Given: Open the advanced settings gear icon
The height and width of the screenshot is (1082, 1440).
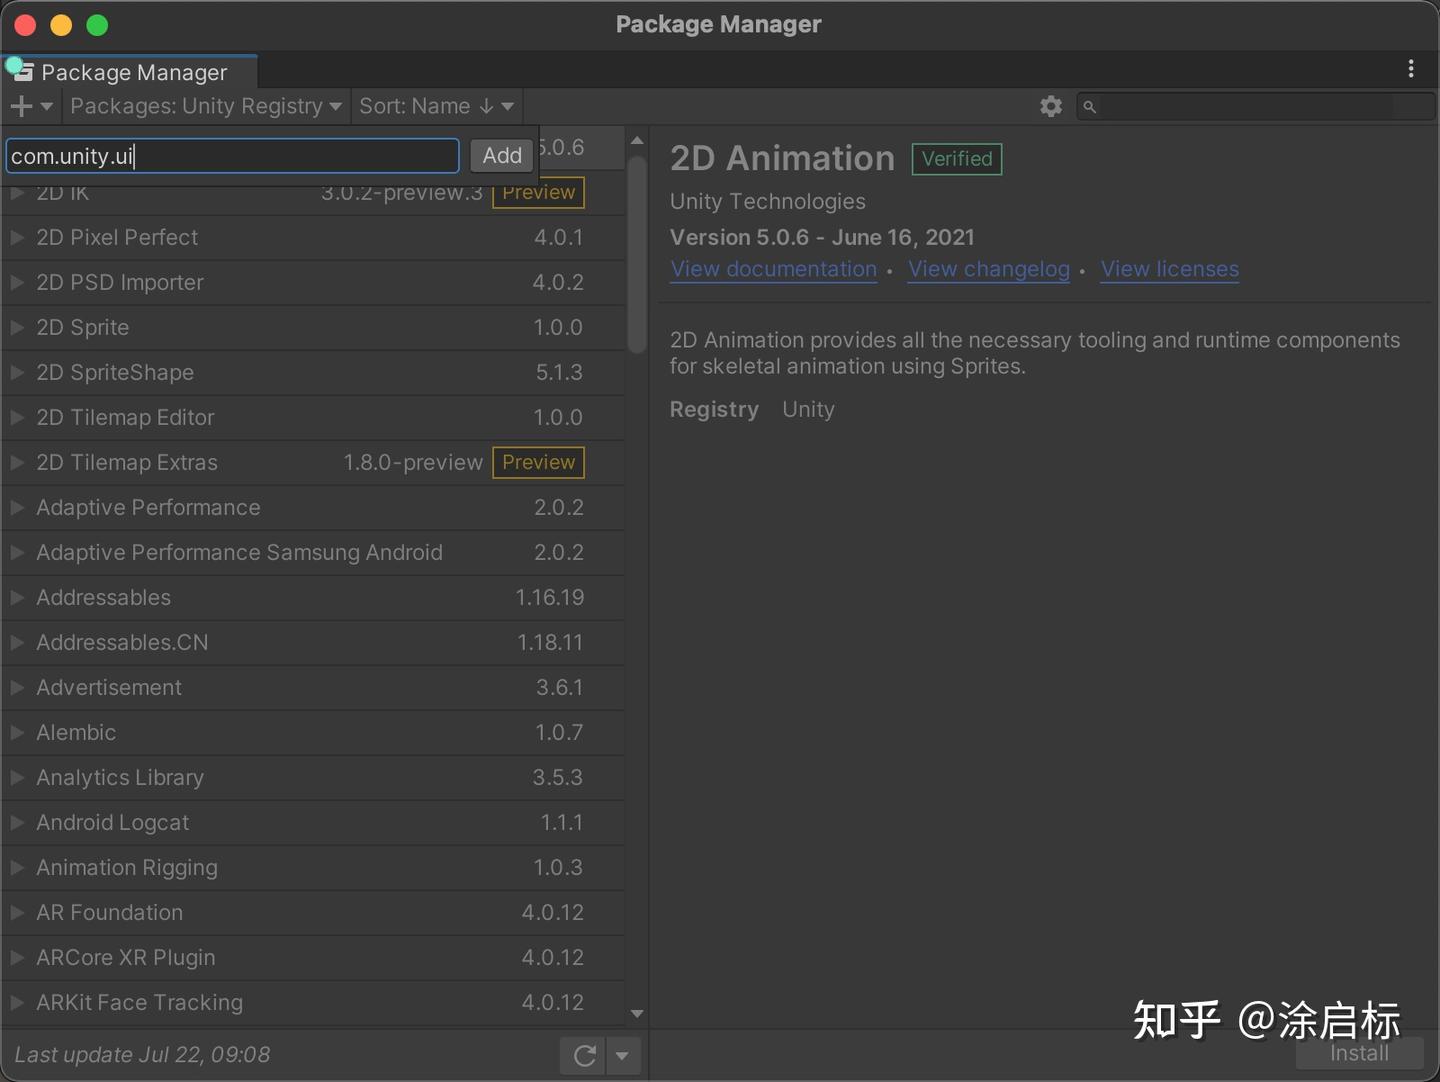Looking at the screenshot, I should (1050, 106).
